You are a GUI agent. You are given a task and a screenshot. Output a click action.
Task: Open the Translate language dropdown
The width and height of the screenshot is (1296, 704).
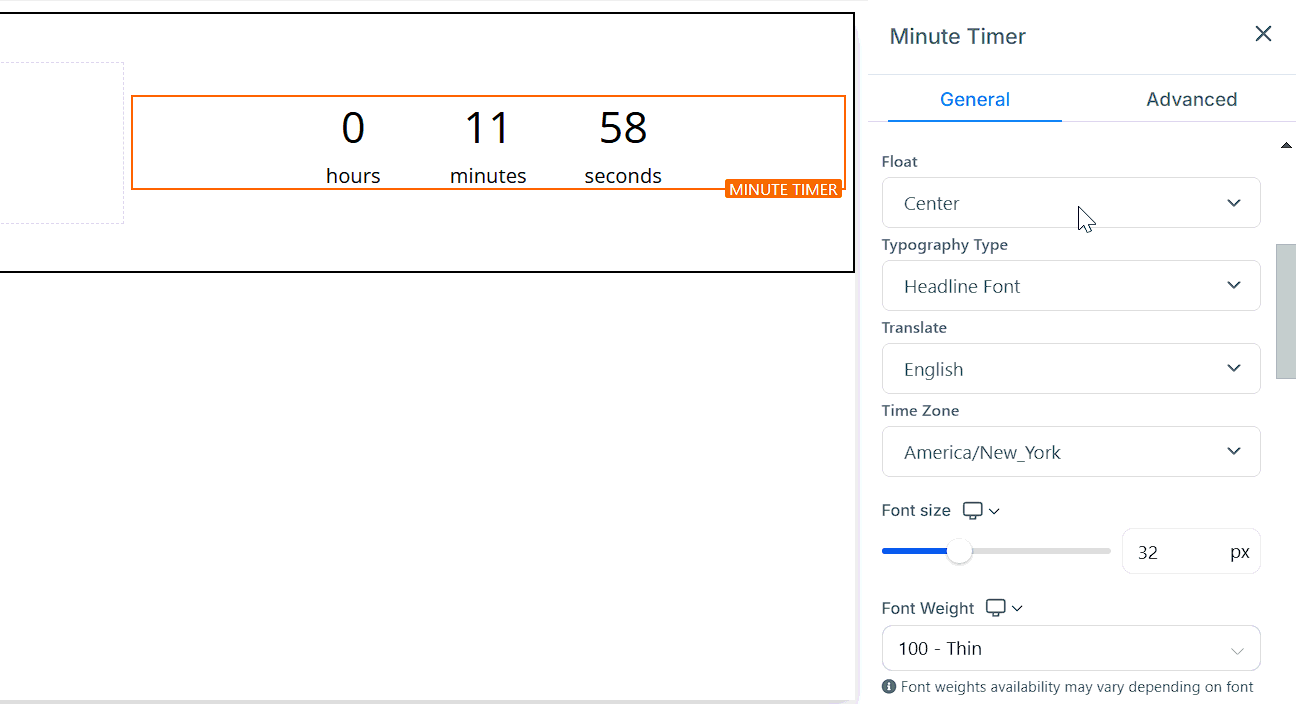[1070, 369]
